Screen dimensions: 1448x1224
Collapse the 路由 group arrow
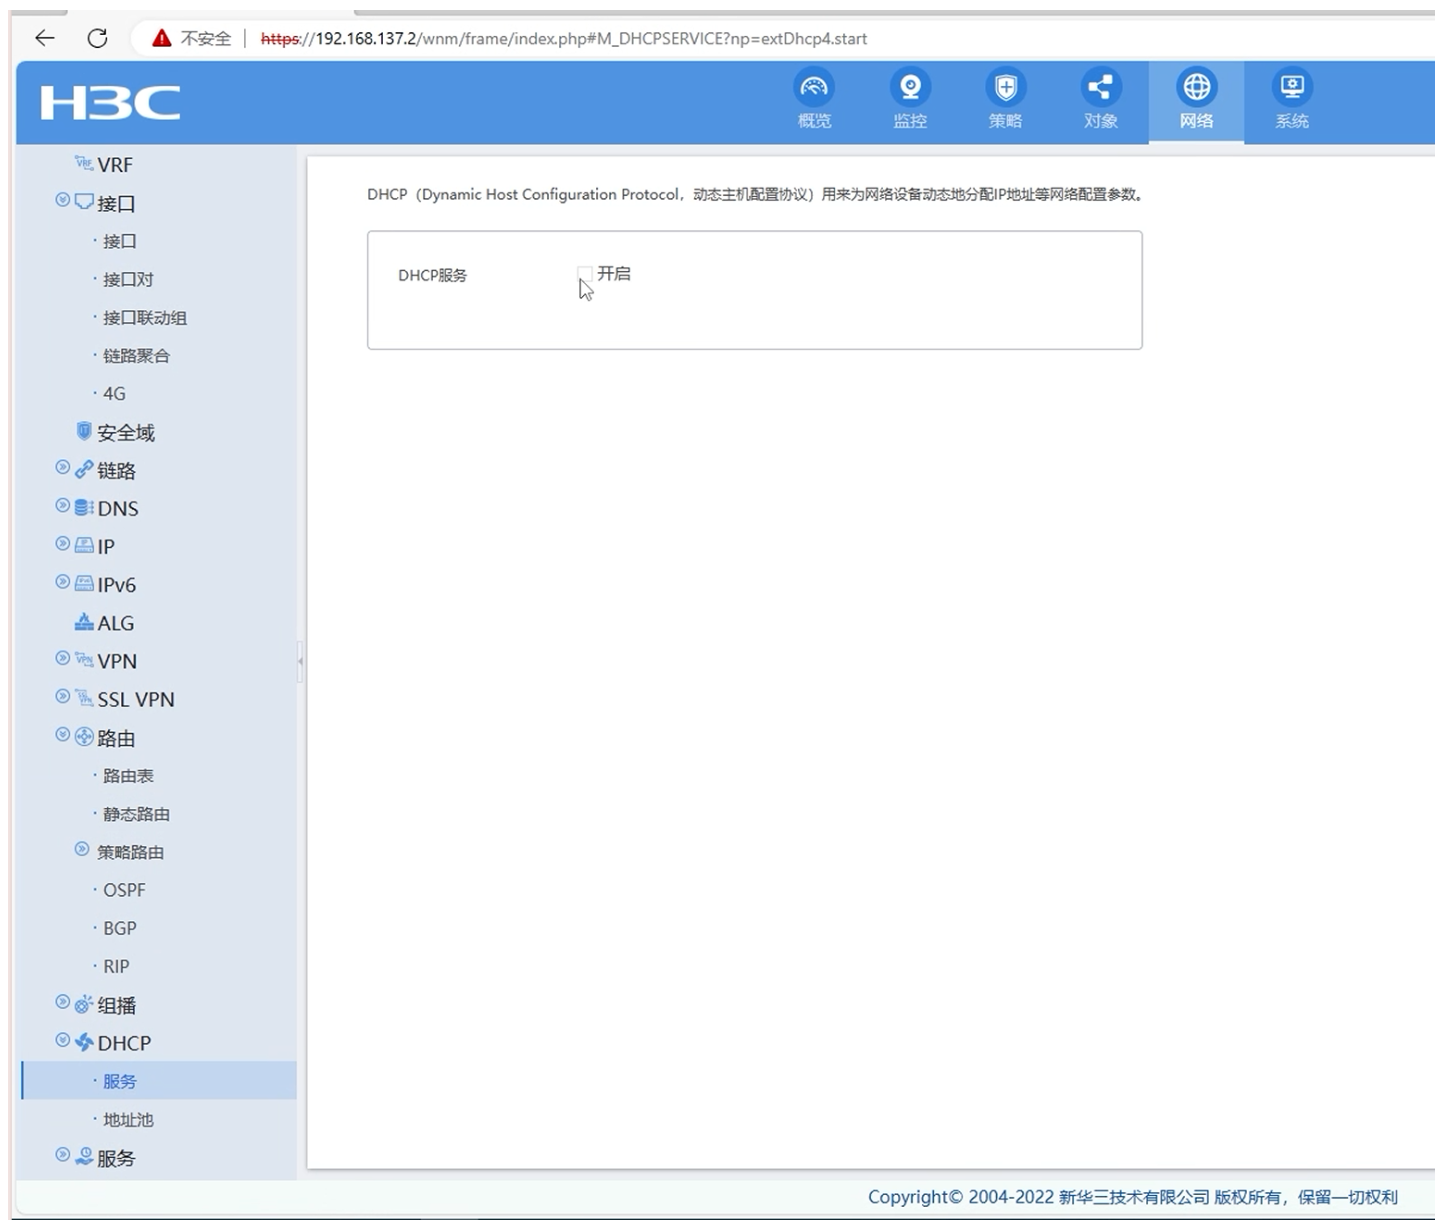[63, 735]
